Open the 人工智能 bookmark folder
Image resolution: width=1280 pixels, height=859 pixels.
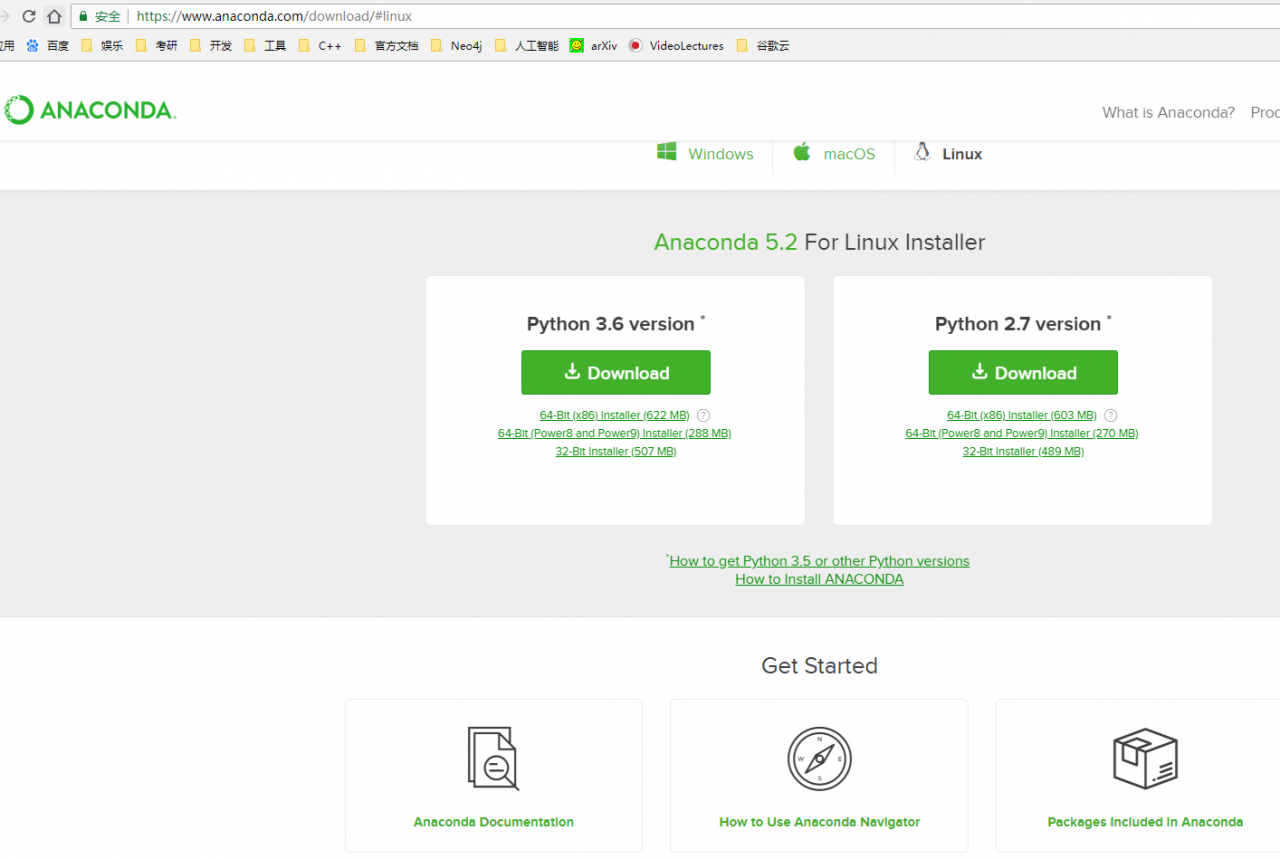pos(527,45)
